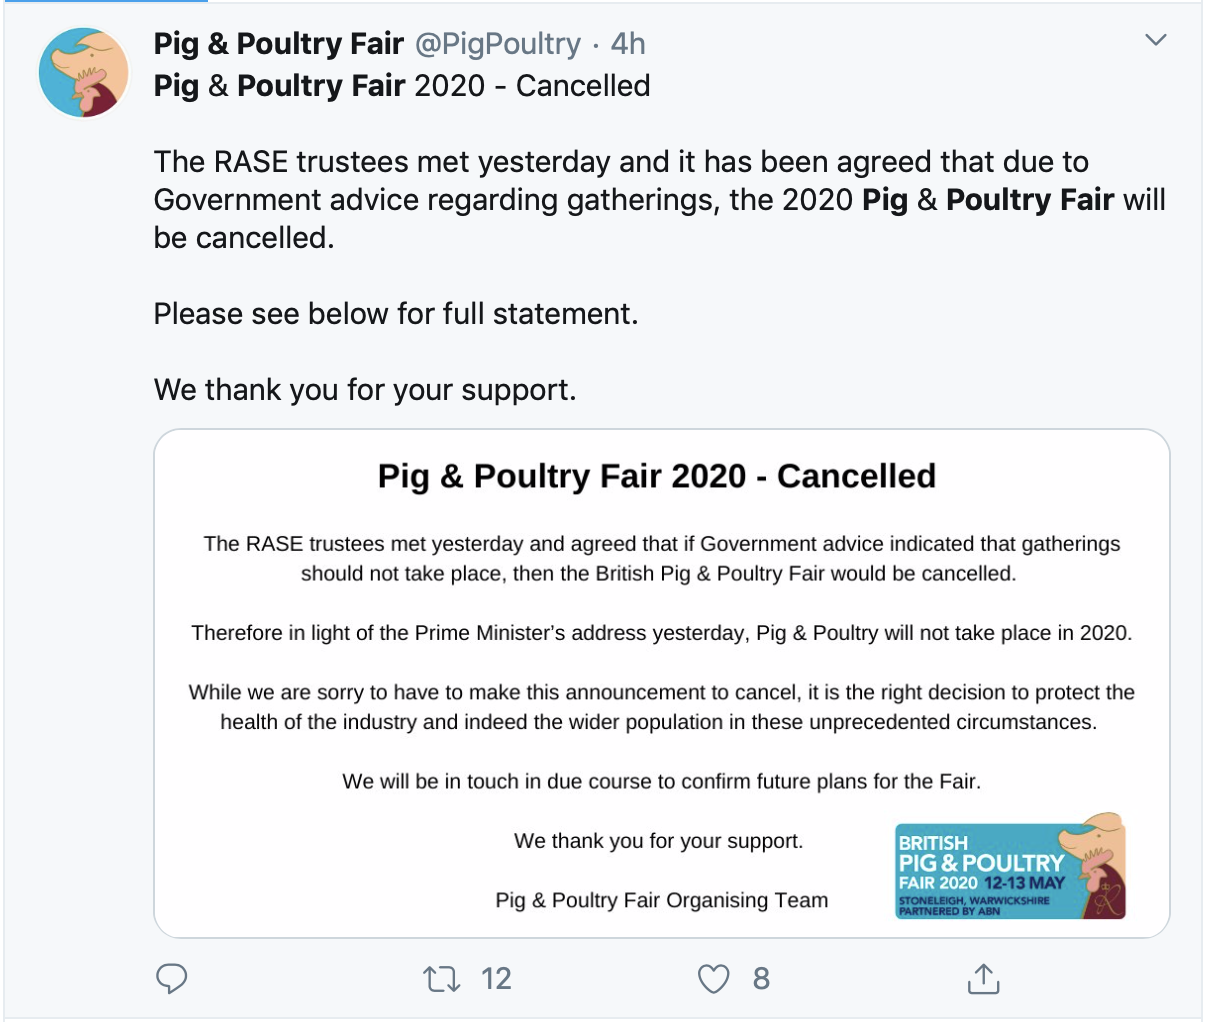
Task: Click the 'future plans for the Fair' sentence
Action: click(x=661, y=781)
